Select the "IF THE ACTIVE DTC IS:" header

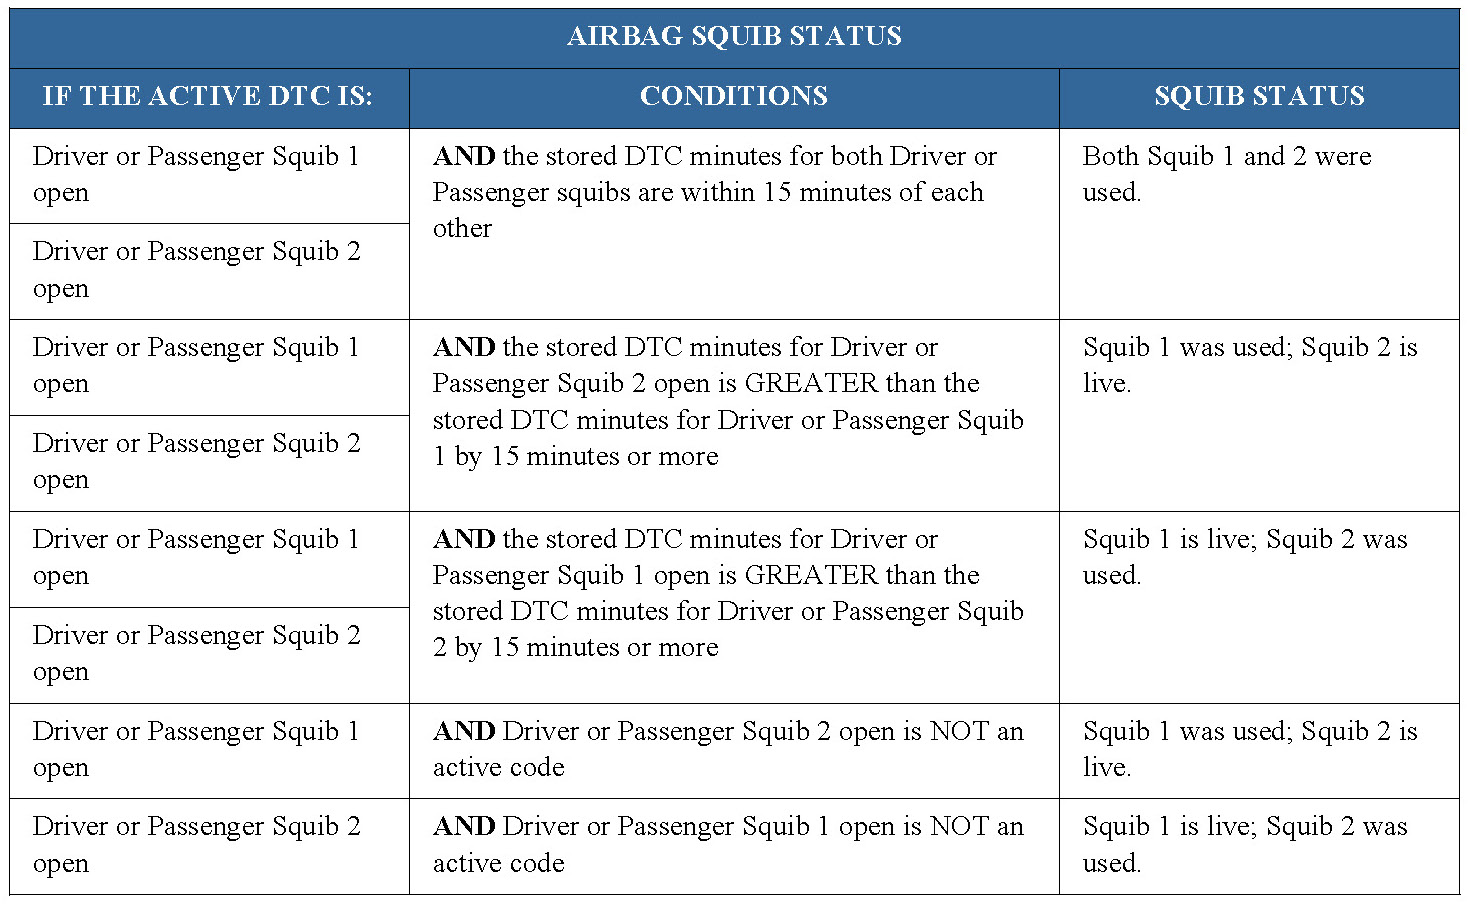(208, 97)
